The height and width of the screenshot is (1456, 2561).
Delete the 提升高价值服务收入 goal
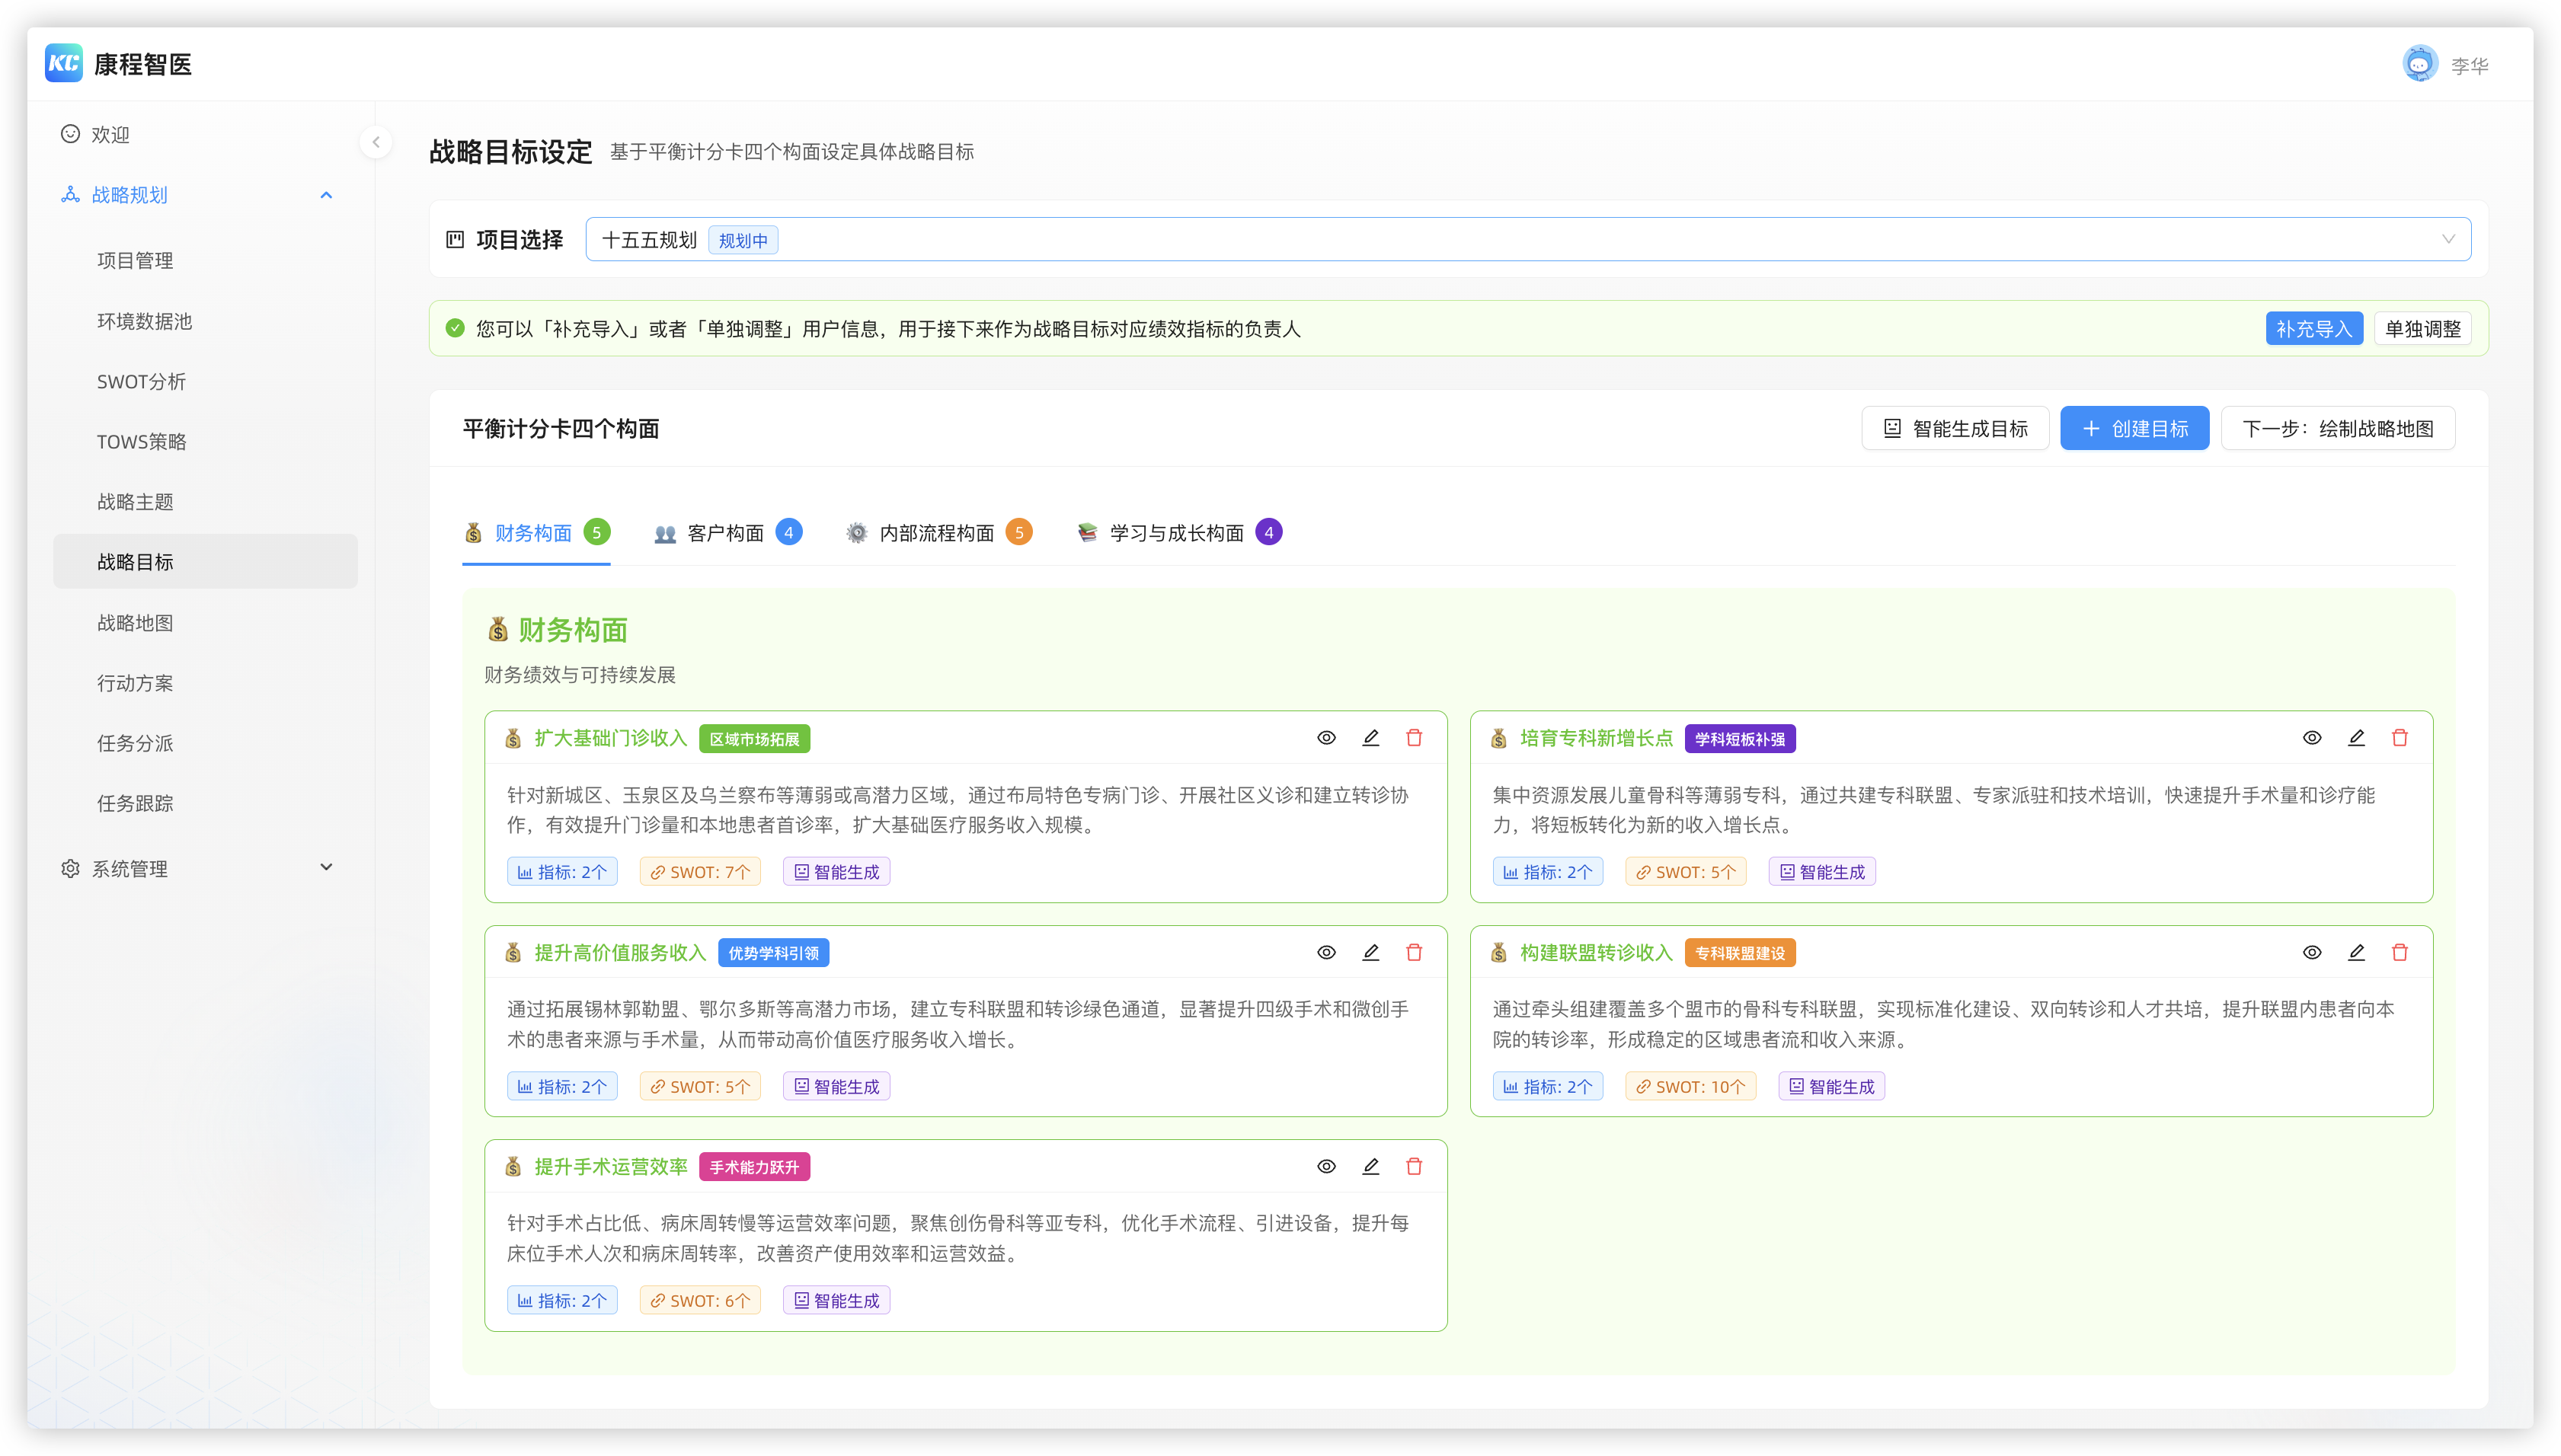(1414, 953)
